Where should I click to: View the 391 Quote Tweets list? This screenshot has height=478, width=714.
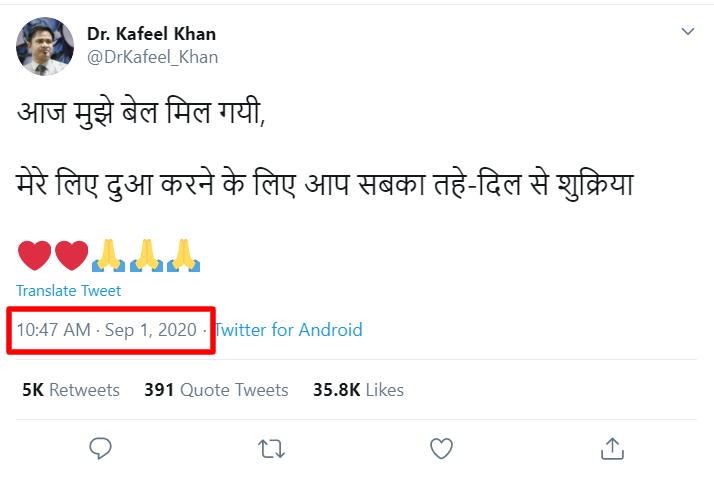pyautogui.click(x=216, y=390)
